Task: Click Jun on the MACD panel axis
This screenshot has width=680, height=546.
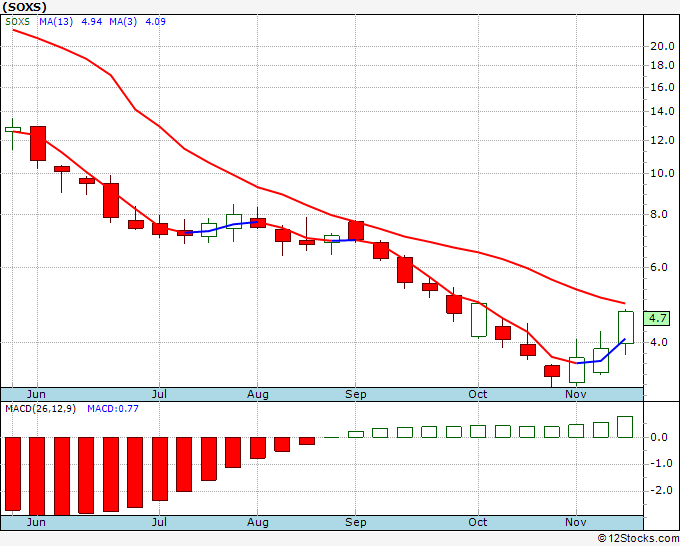Action: point(36,522)
